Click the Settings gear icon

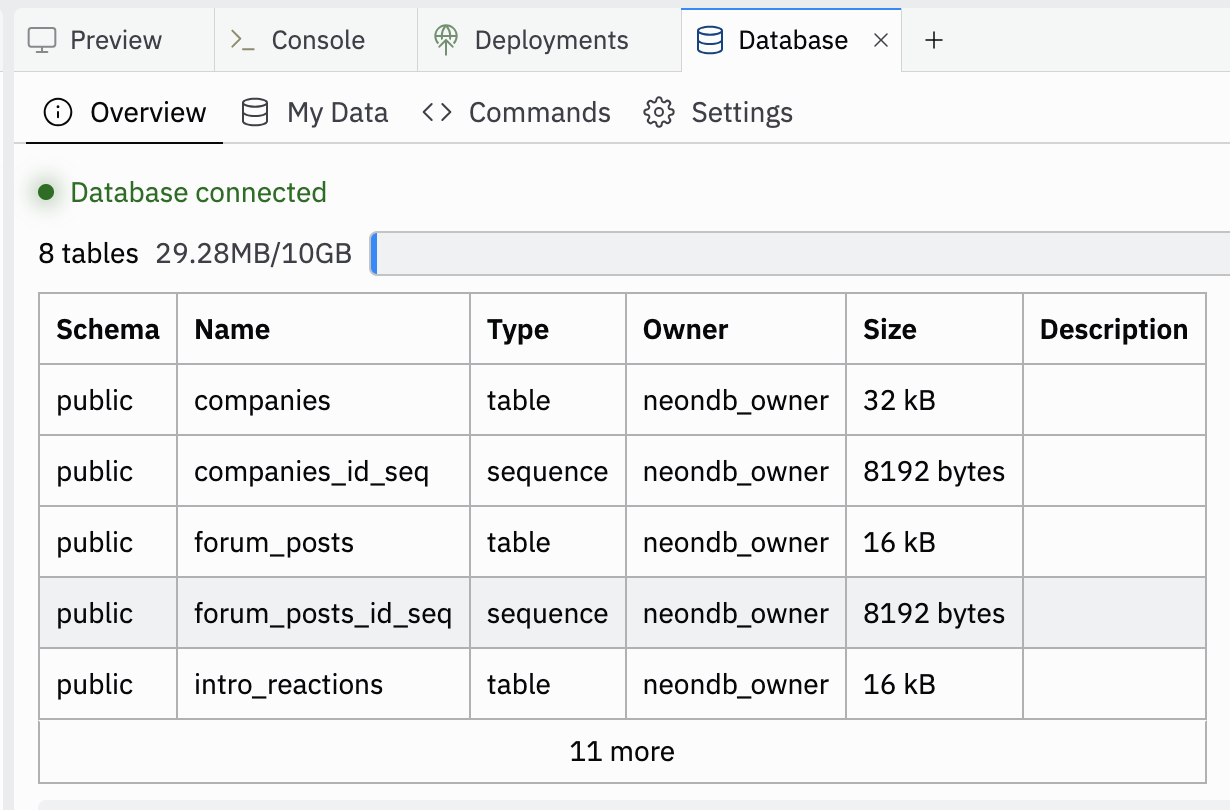tap(659, 112)
